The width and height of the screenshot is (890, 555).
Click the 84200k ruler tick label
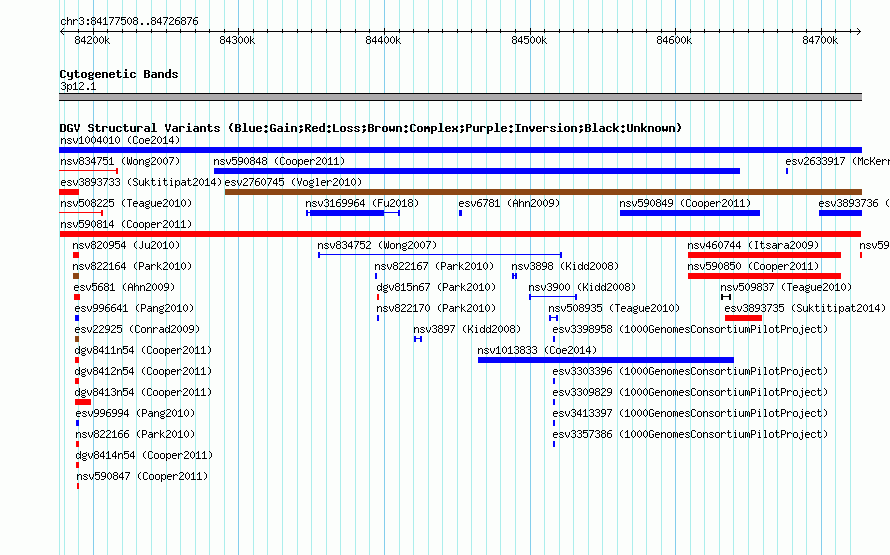click(x=93, y=40)
